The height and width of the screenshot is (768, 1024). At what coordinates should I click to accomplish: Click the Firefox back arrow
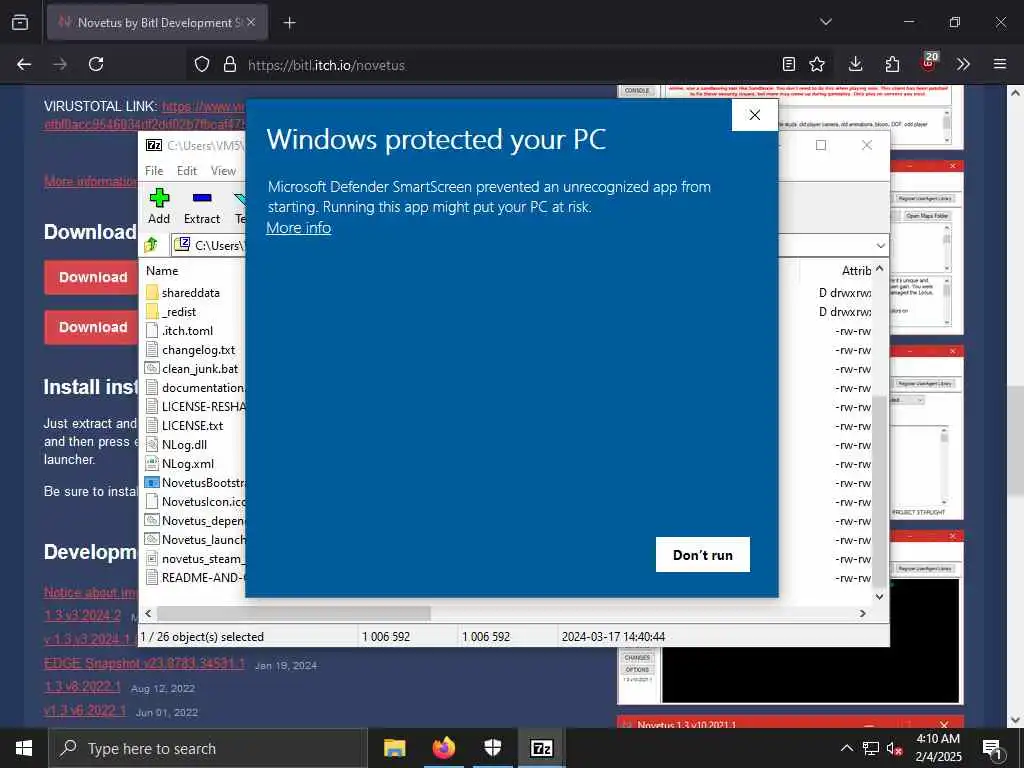[x=24, y=64]
